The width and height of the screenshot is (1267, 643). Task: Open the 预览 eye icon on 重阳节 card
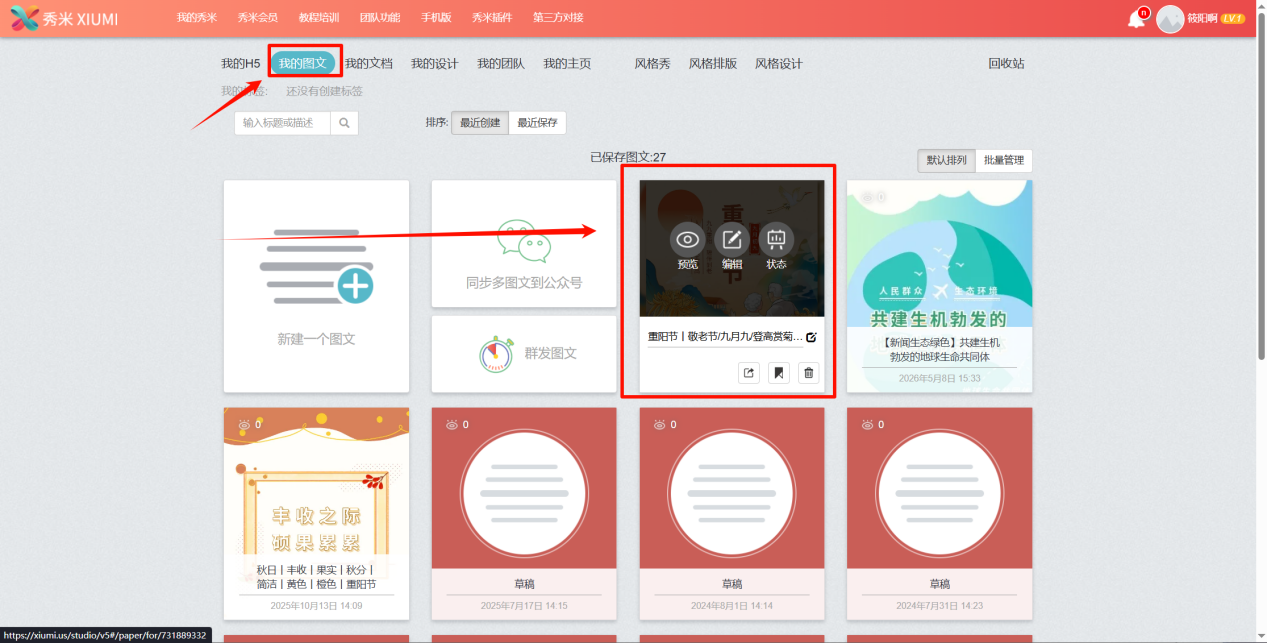pos(687,240)
